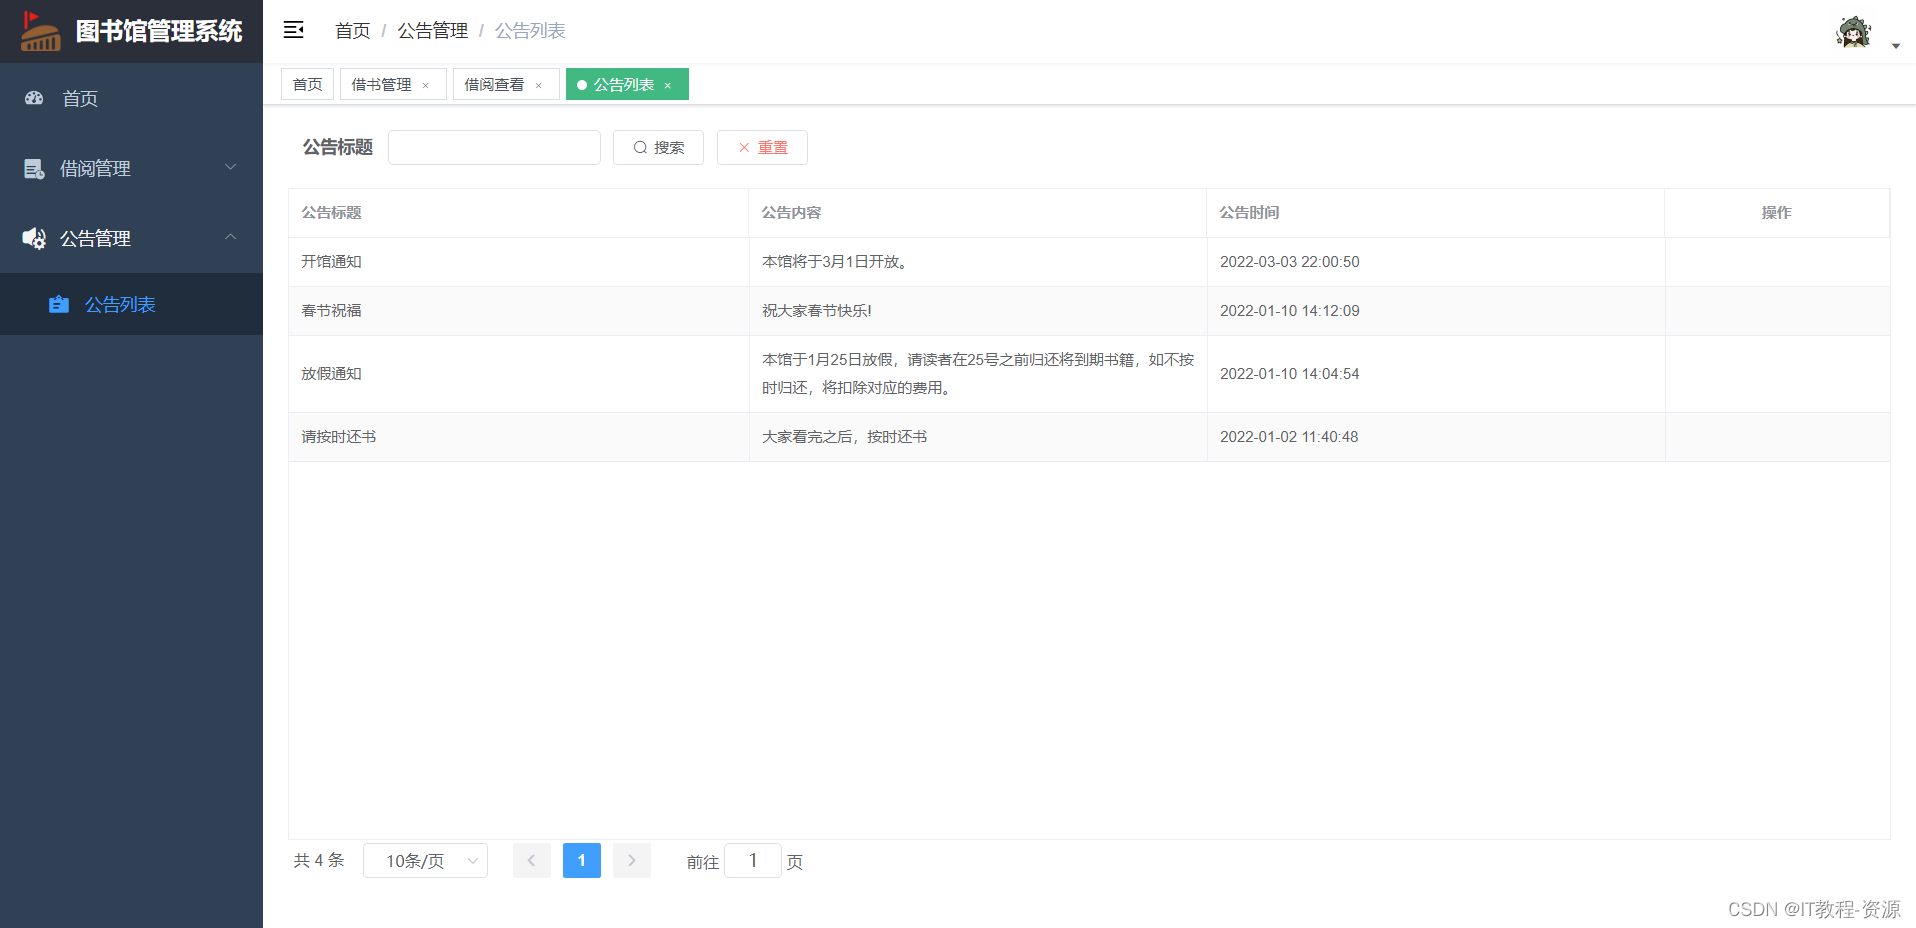Select page number 1
The height and width of the screenshot is (928, 1916).
[x=582, y=860]
